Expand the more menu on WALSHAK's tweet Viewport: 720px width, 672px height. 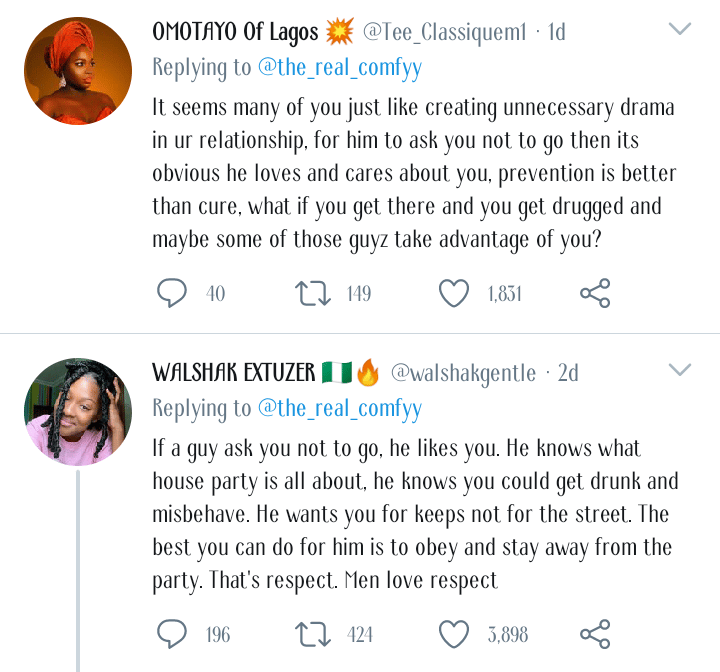coord(680,371)
